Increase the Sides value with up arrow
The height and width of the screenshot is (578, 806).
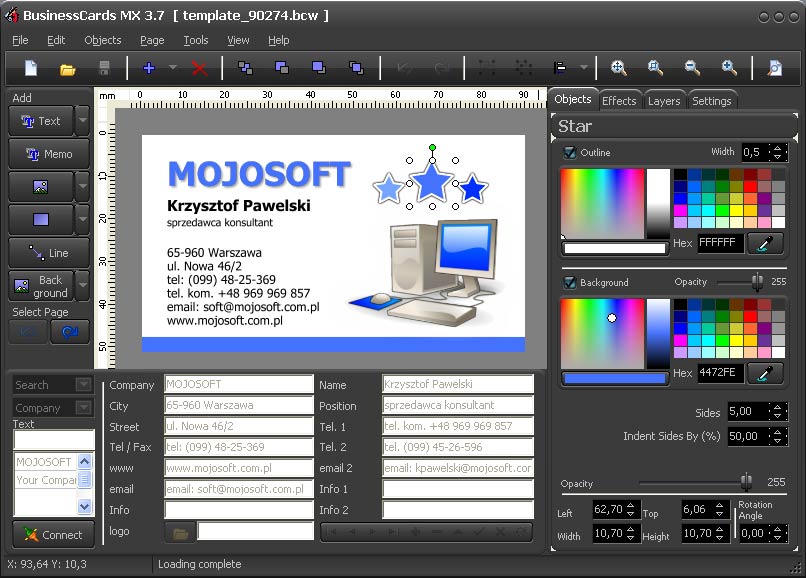point(777,407)
